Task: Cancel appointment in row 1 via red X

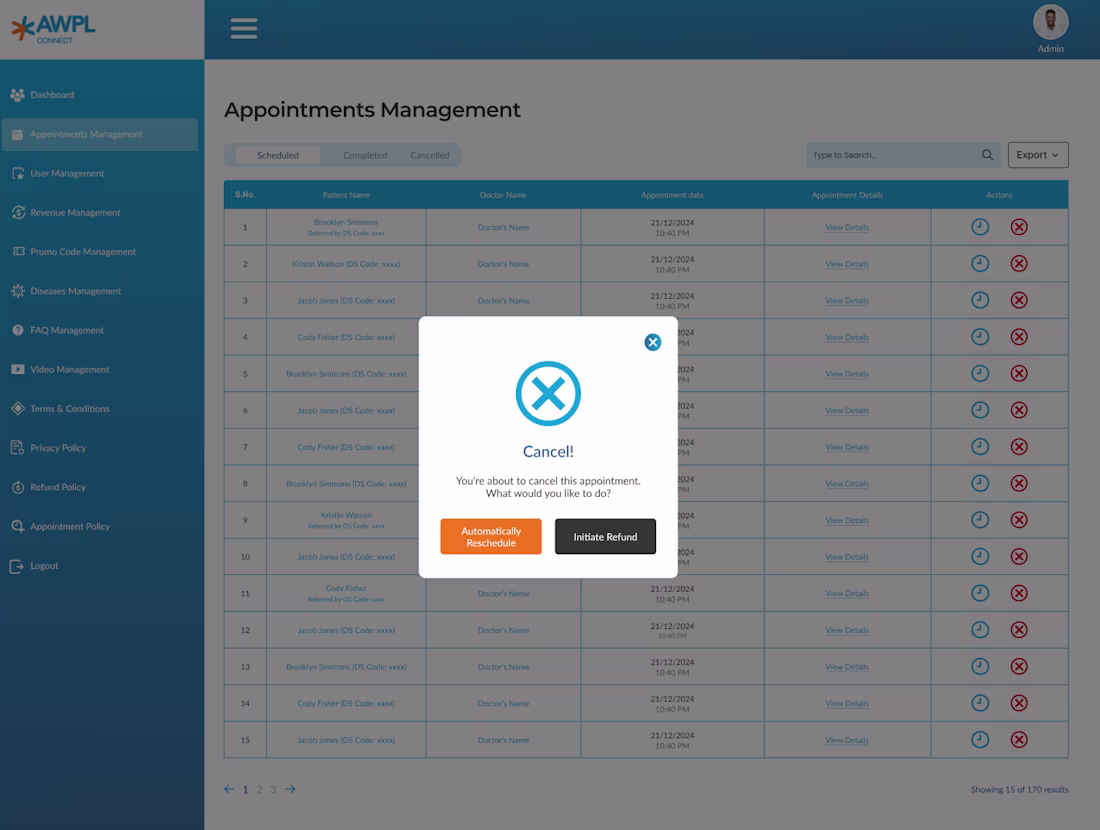Action: (x=1019, y=227)
